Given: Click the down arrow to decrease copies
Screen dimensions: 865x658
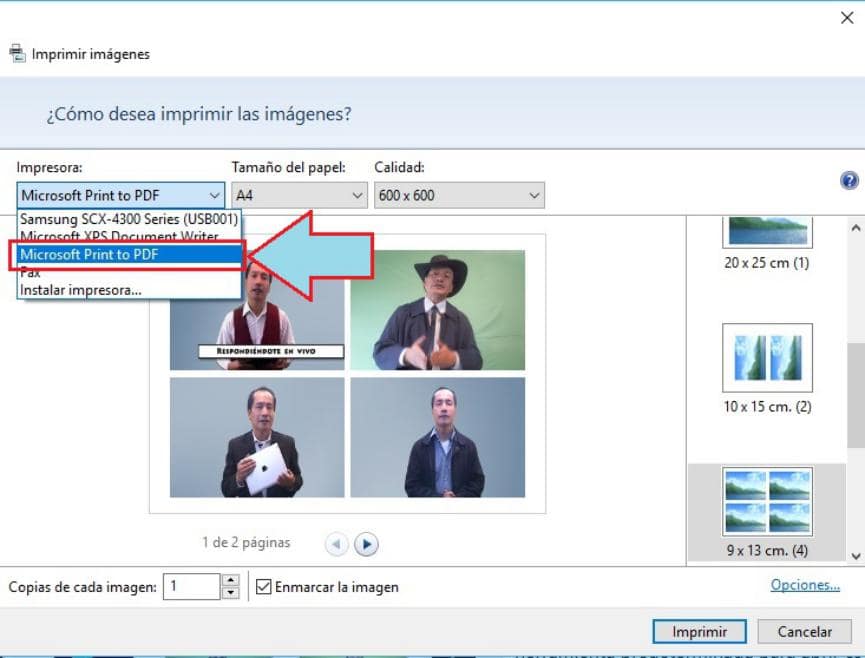Looking at the screenshot, I should coord(230,593).
